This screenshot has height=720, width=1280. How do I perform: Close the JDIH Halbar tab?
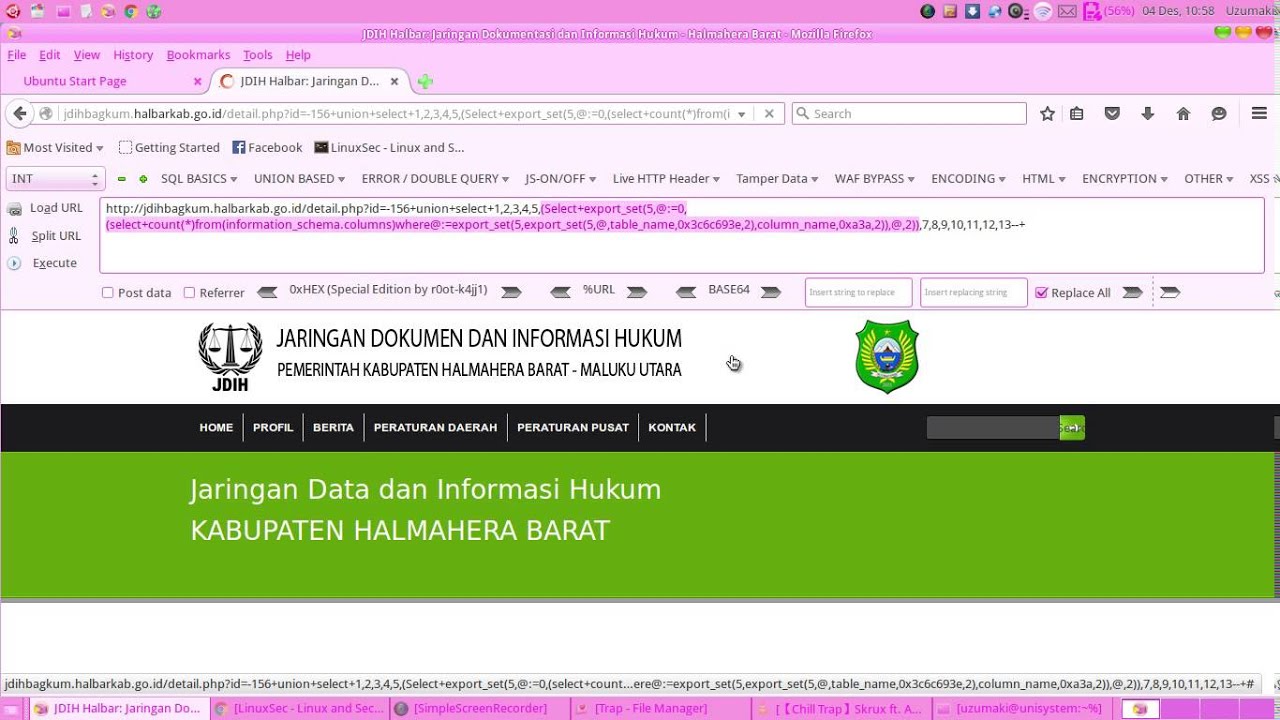pos(394,81)
